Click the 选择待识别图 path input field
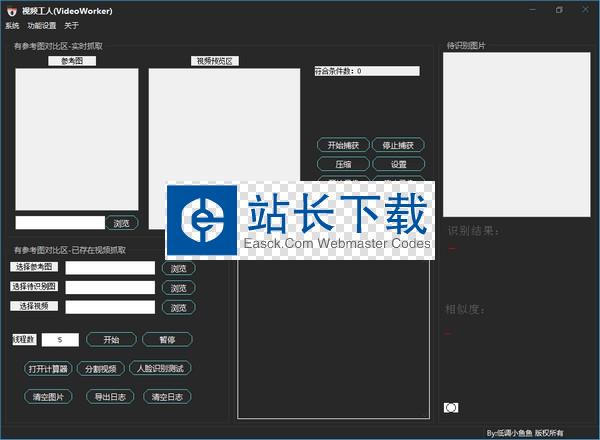 pos(110,287)
